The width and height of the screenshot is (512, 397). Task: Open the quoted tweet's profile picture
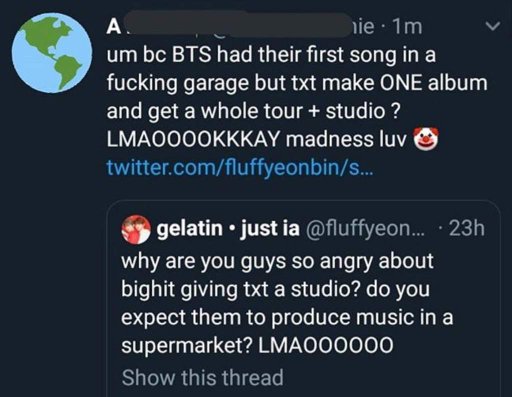coord(136,229)
